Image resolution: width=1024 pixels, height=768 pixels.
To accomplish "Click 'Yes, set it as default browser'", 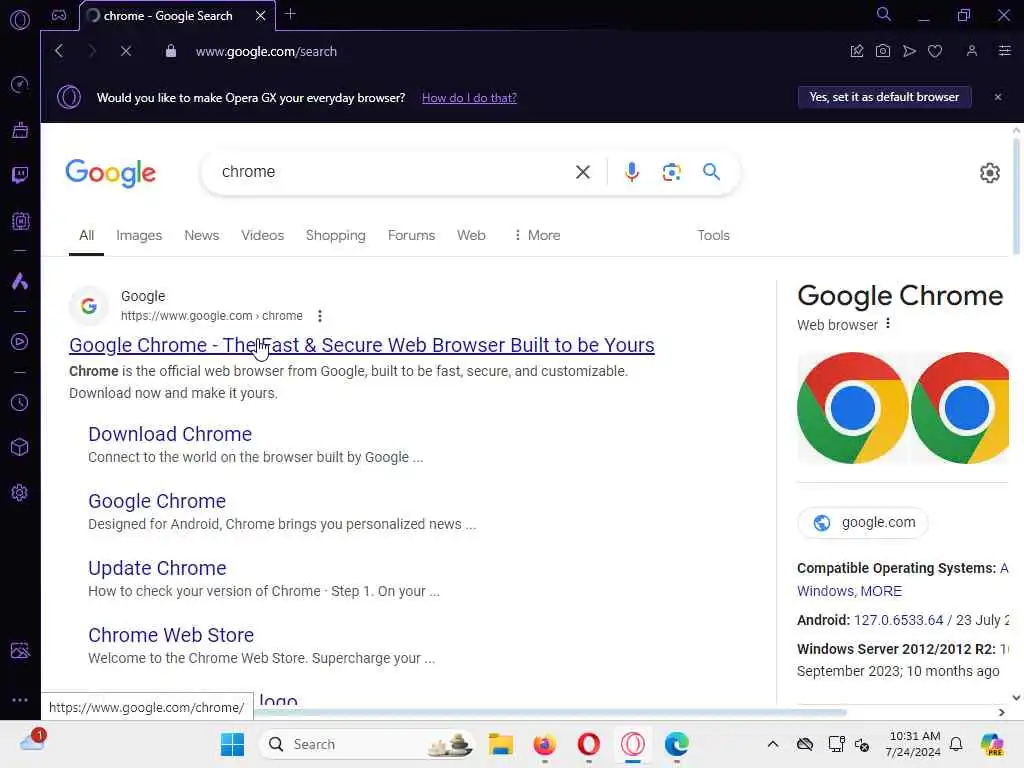I will [x=884, y=97].
